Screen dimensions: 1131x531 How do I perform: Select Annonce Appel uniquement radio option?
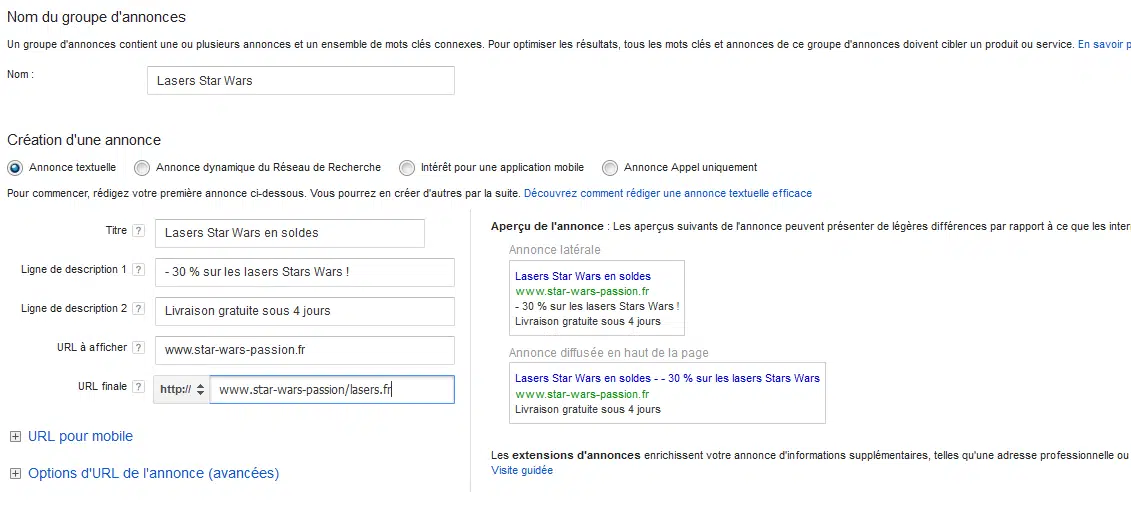click(x=609, y=168)
